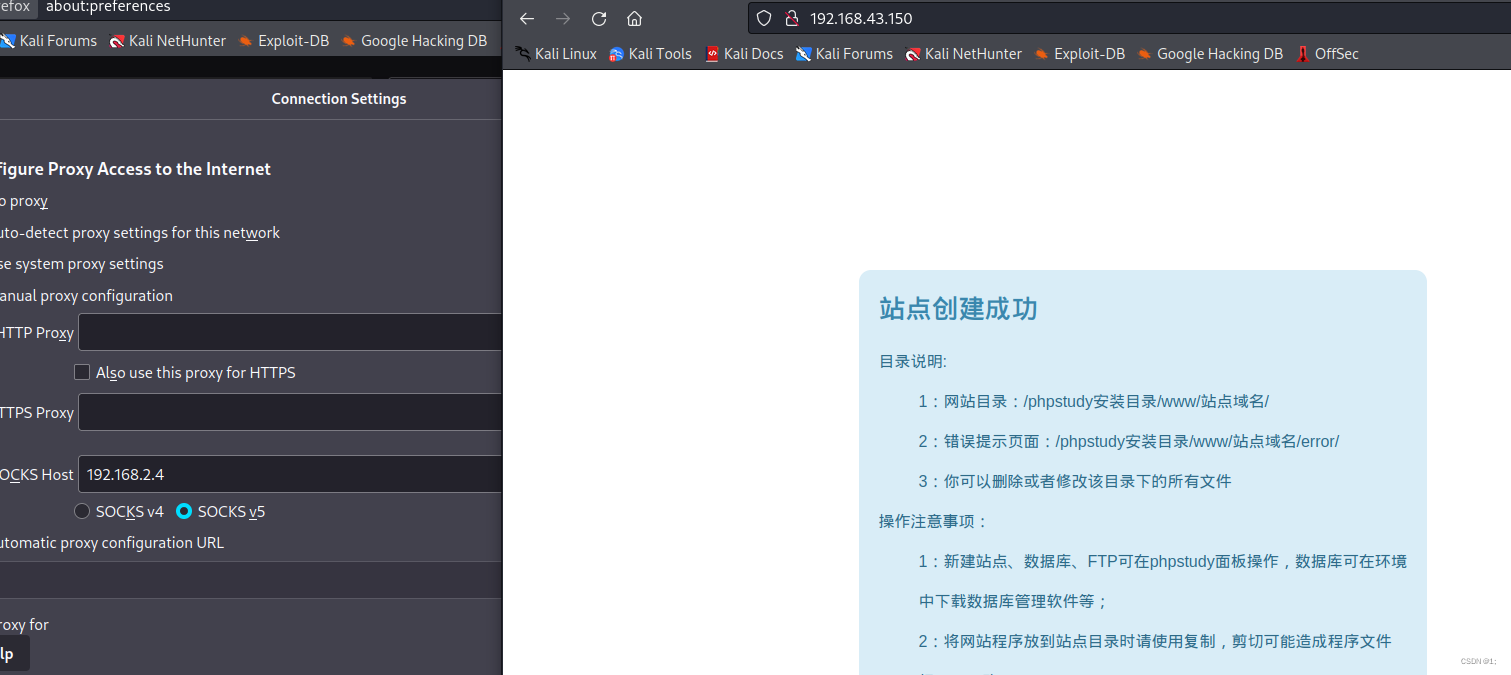Choose Auto-detect proxy settings for this network
Viewport: 1511px width, 675px height.
(x=138, y=233)
